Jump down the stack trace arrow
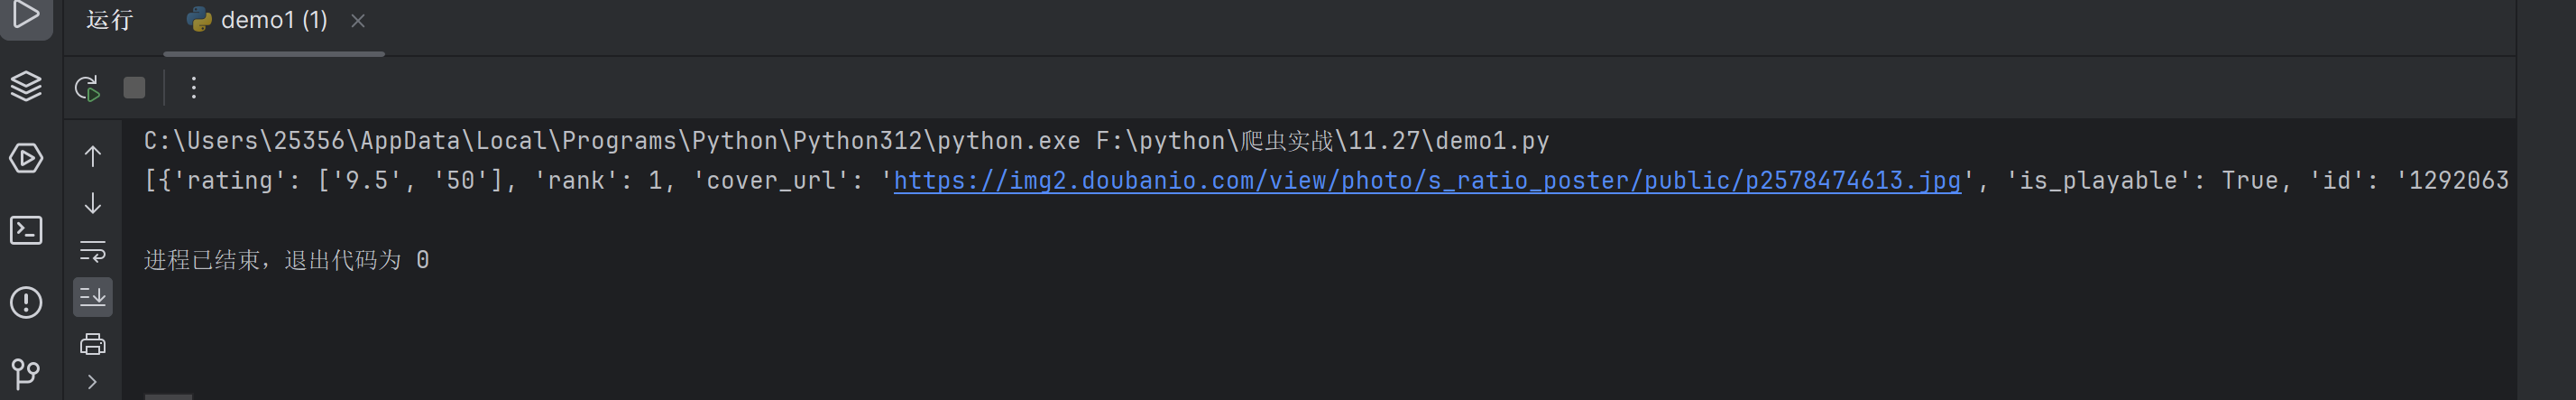Image resolution: width=2576 pixels, height=400 pixels. tap(92, 203)
